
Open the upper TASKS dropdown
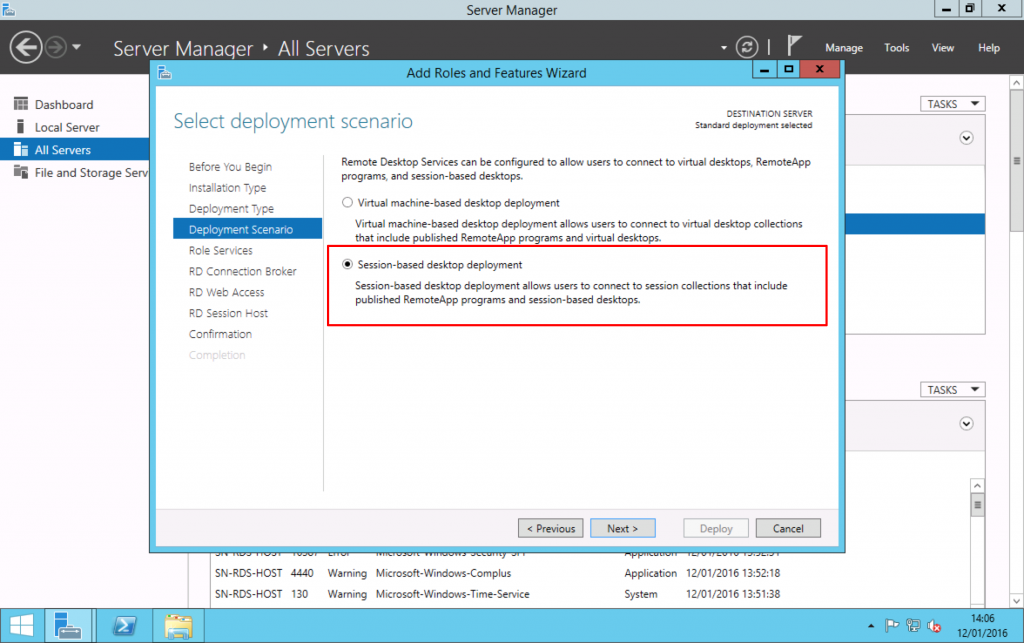[951, 103]
